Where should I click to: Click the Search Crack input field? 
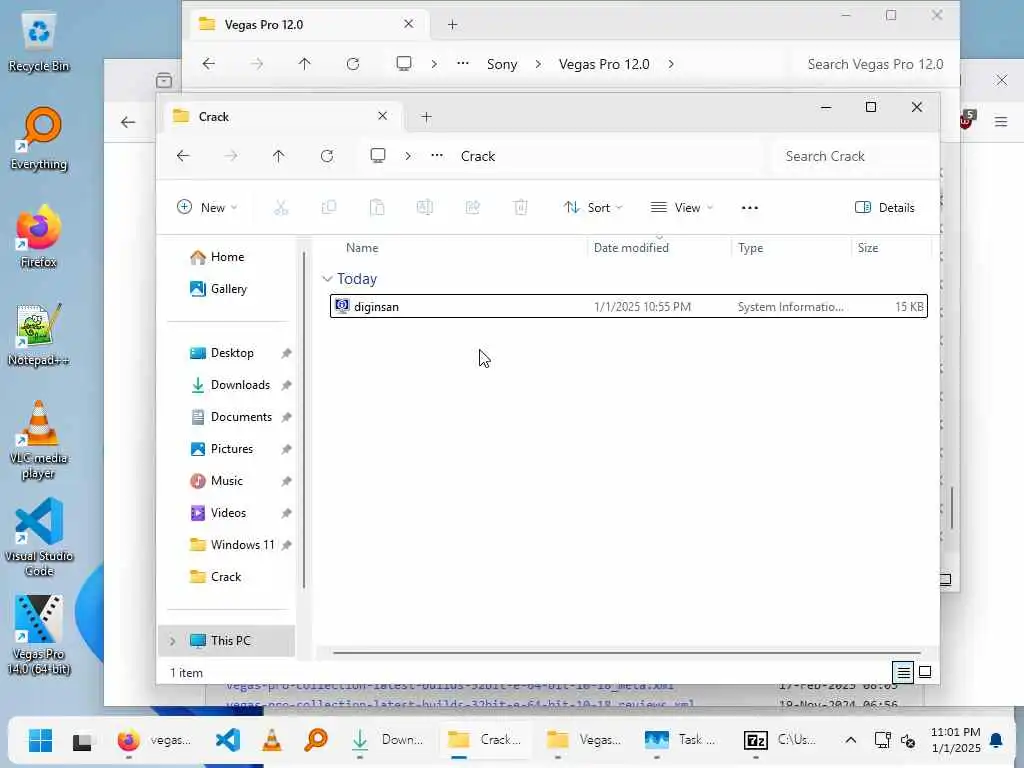pyautogui.click(x=852, y=156)
